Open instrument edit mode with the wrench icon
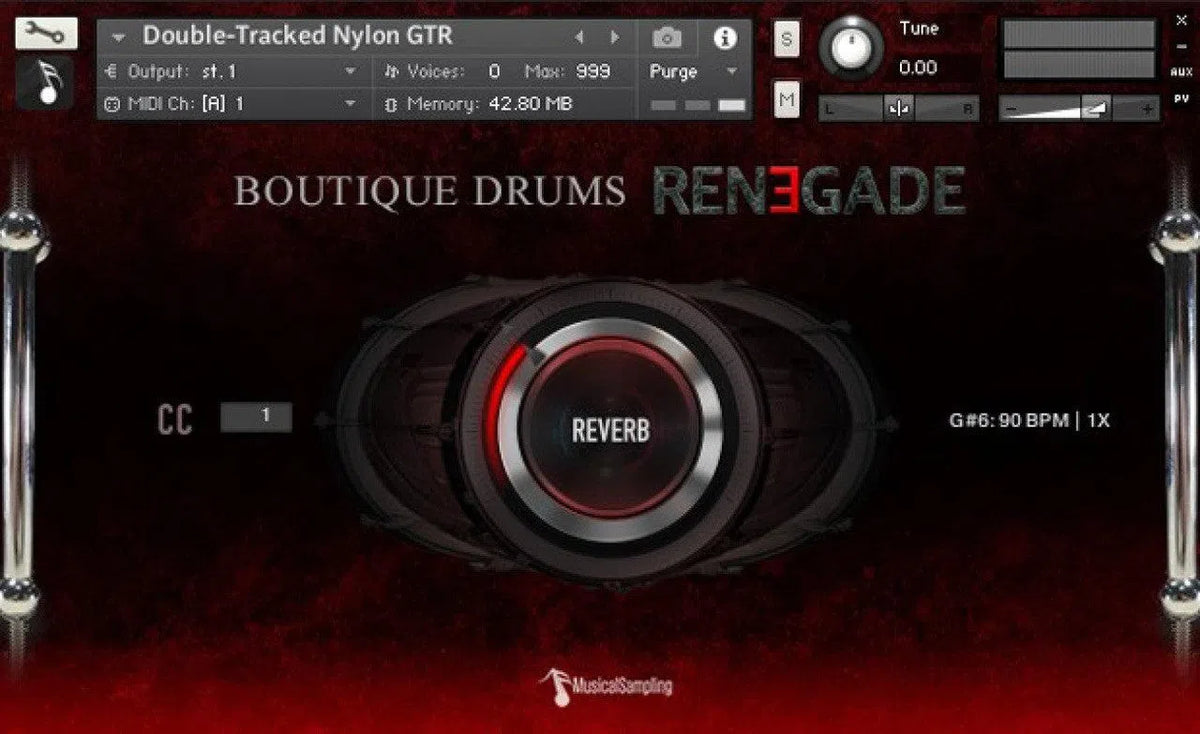The height and width of the screenshot is (734, 1200). pyautogui.click(x=46, y=34)
